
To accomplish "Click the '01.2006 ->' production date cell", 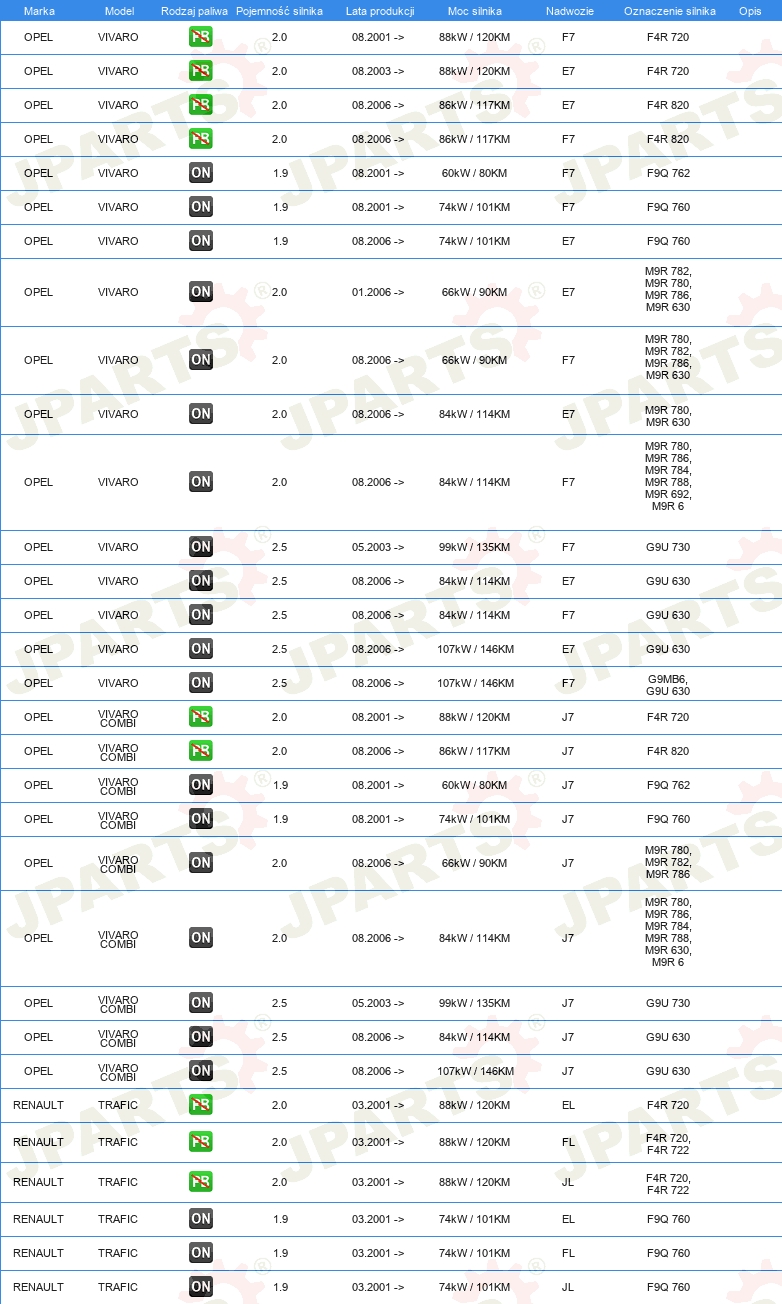I will coord(378,292).
